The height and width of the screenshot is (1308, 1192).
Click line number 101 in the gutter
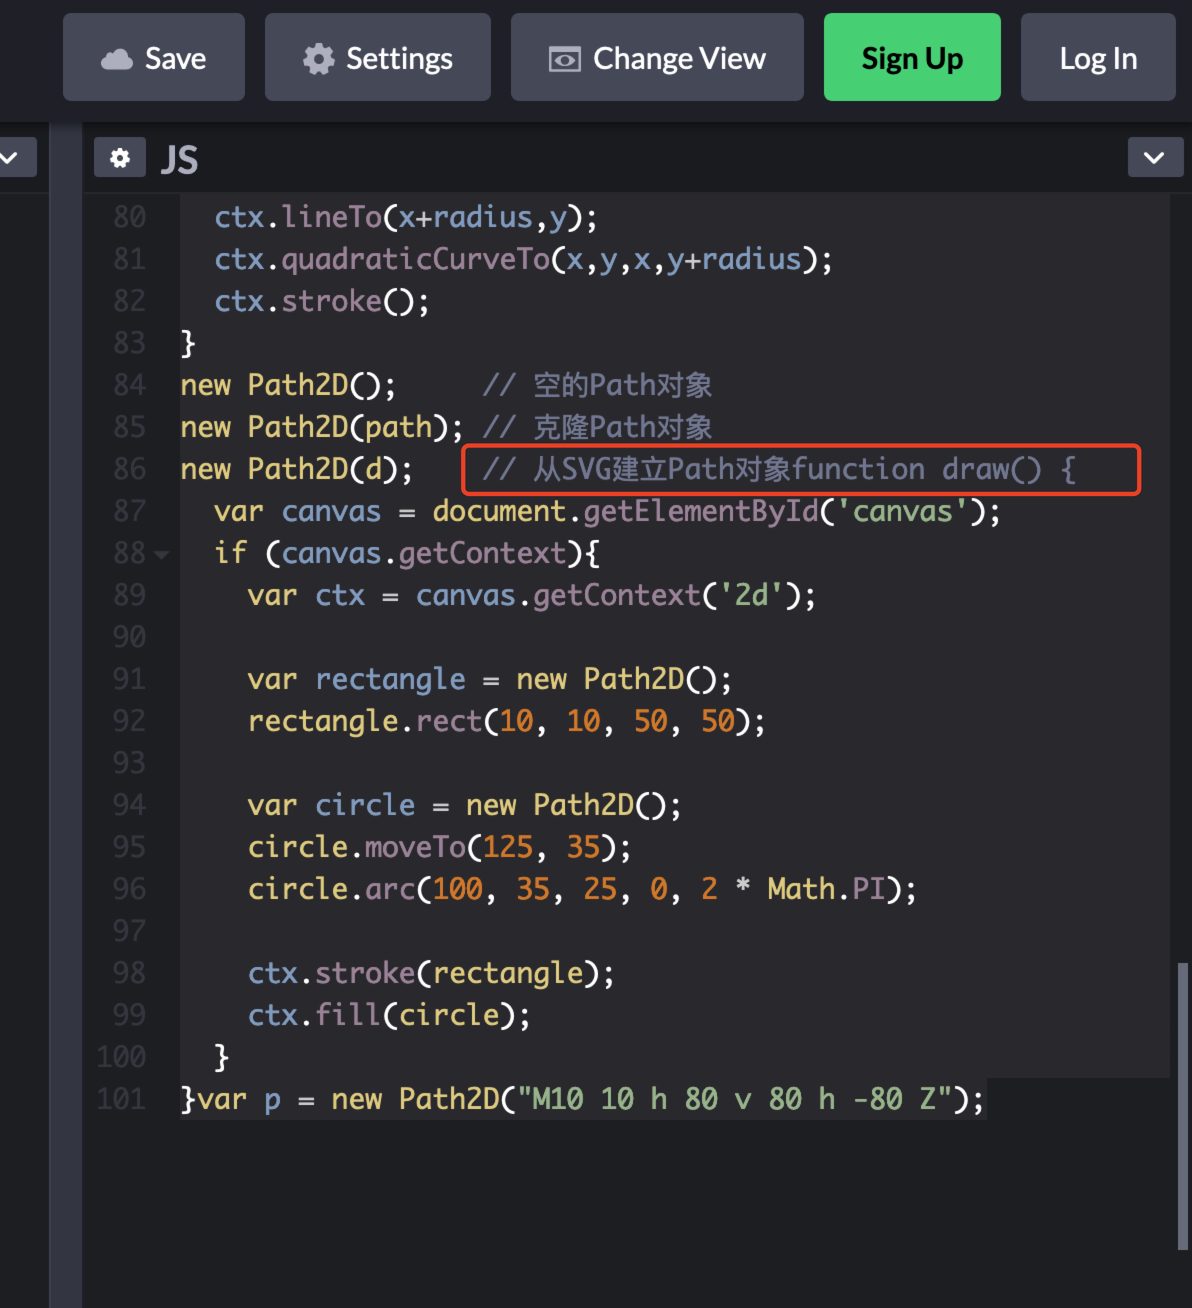(x=121, y=1099)
